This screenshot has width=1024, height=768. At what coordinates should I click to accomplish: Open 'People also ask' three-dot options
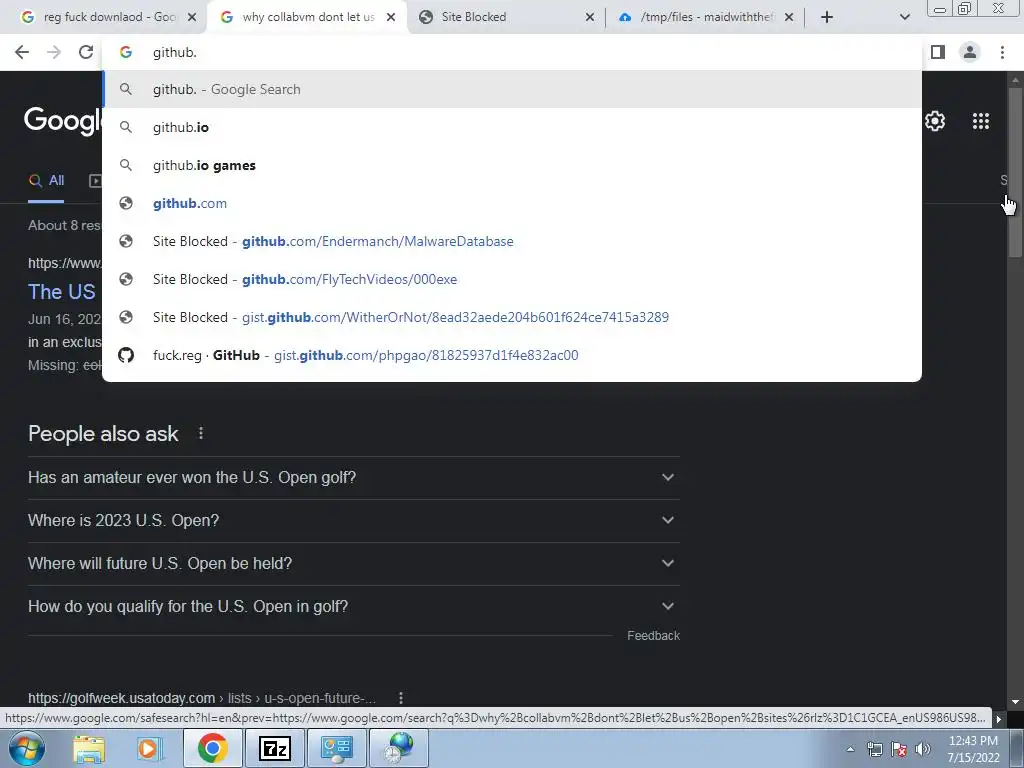tap(201, 433)
